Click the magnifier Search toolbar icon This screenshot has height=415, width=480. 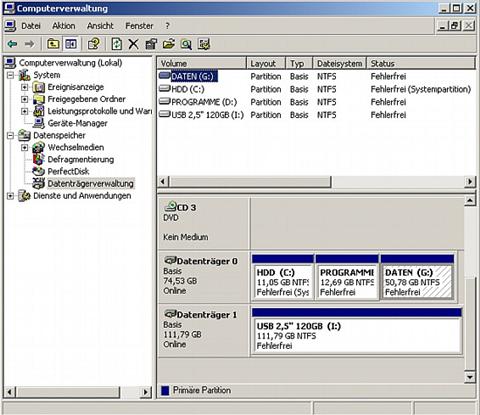coord(186,44)
